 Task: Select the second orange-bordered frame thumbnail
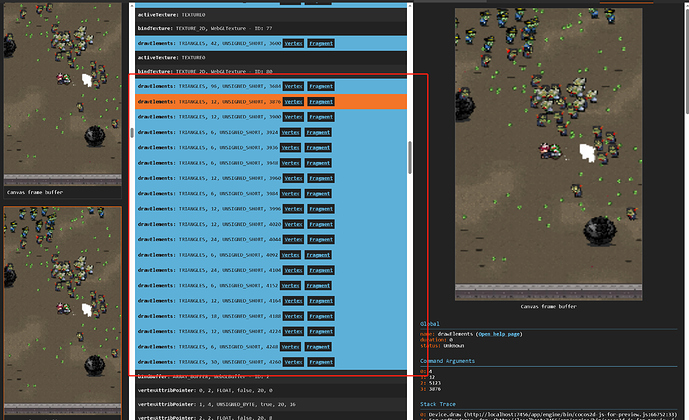tap(63, 313)
